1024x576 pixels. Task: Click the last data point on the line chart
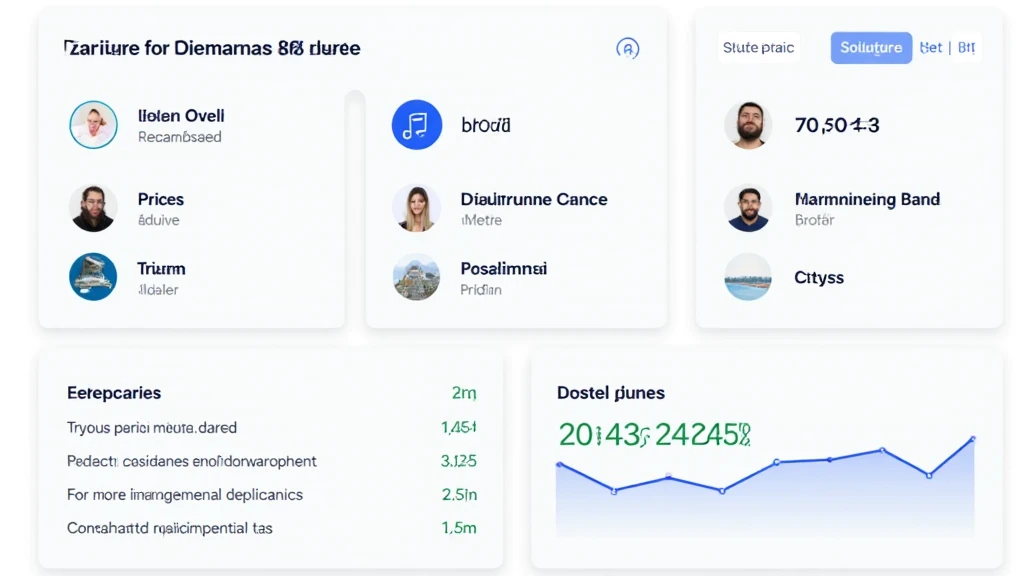pos(973,439)
